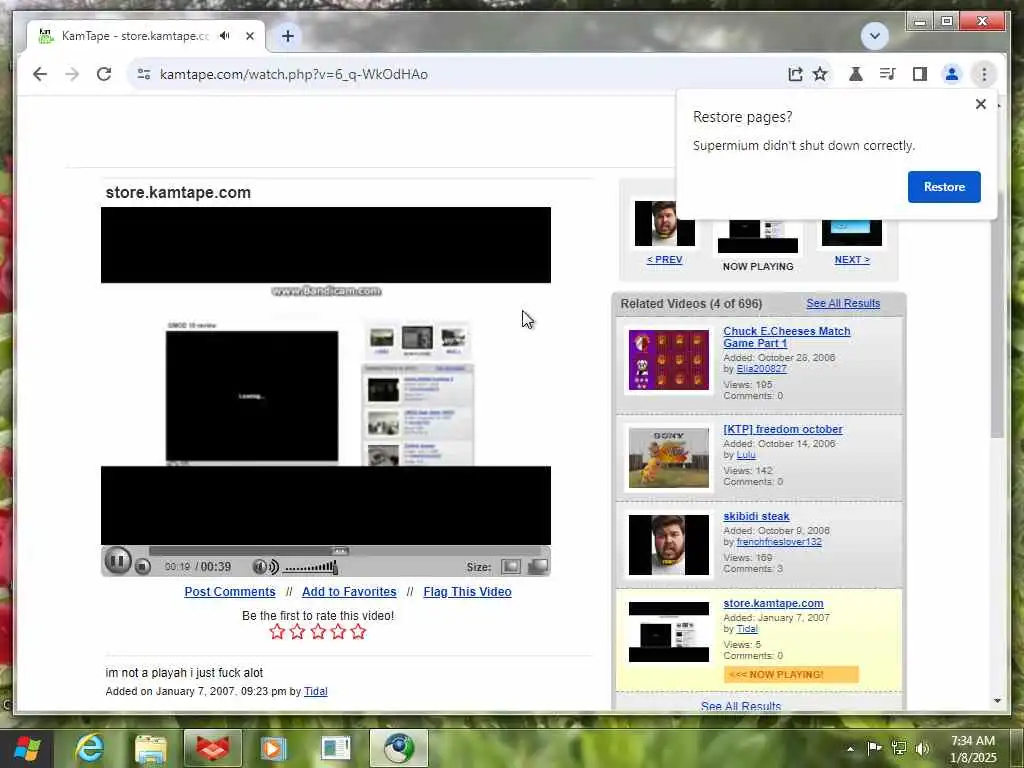Open the previous video thumbnail
This screenshot has width=1024, height=768.
(x=665, y=223)
